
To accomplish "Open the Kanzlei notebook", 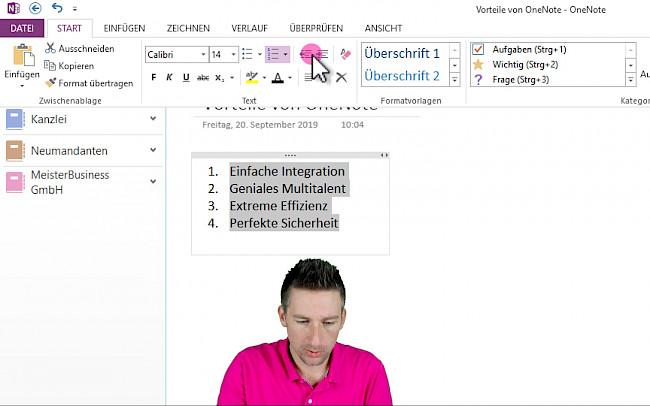I will pos(49,119).
